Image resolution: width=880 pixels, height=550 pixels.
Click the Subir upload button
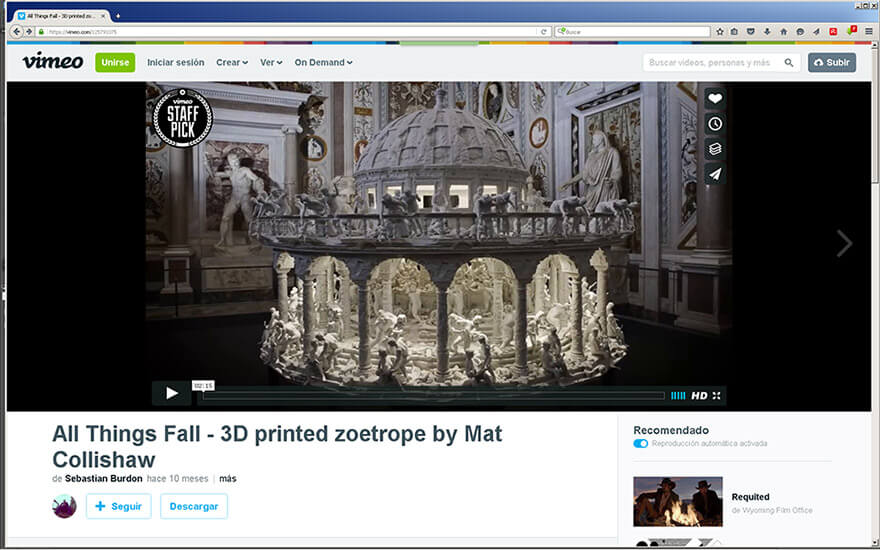(x=832, y=62)
